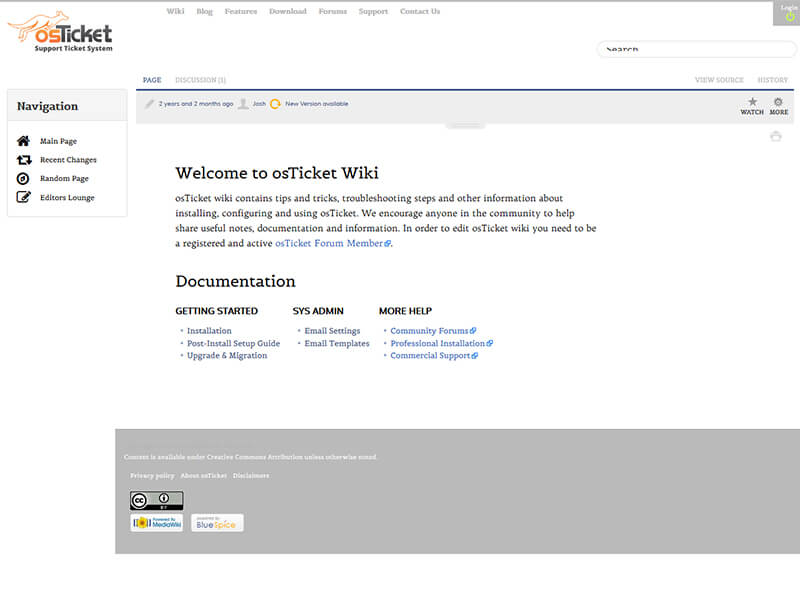
Task: Open Email Settings link
Action: click(332, 331)
